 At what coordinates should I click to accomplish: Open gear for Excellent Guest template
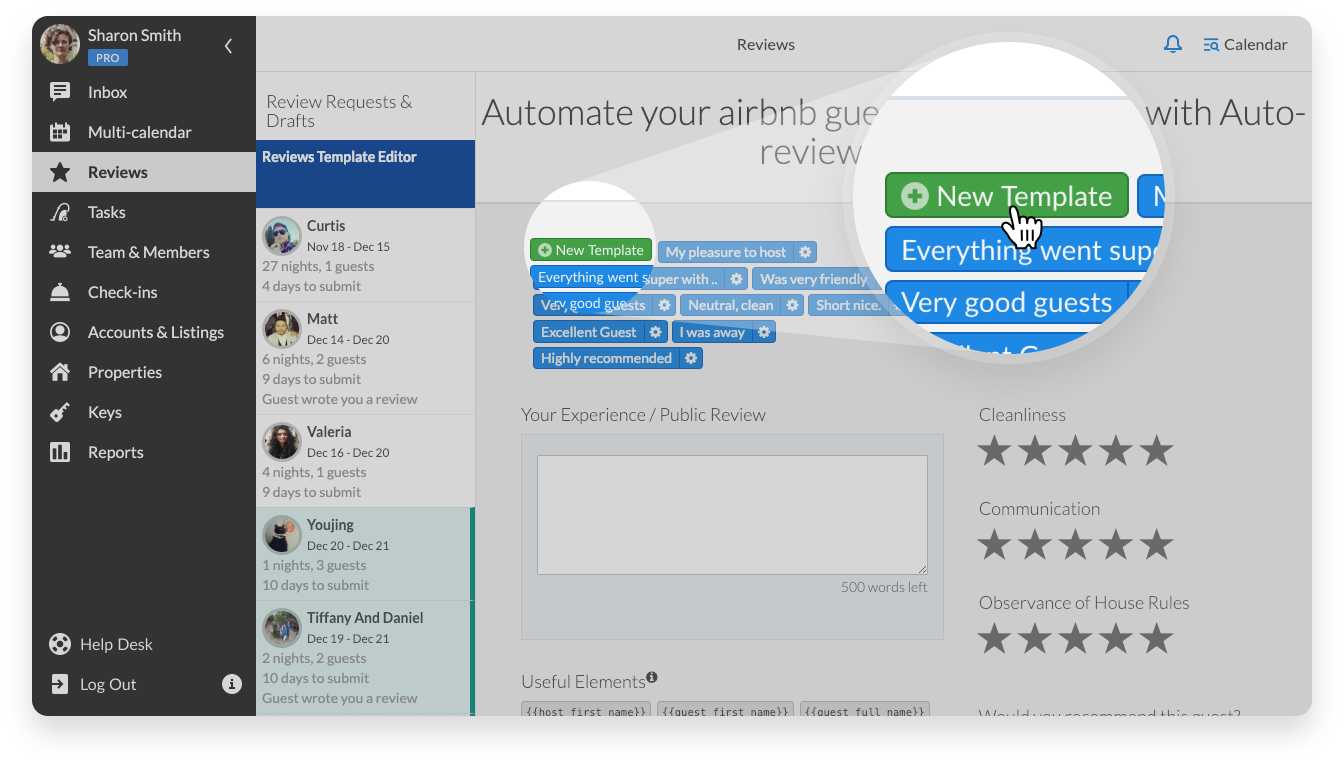click(656, 332)
